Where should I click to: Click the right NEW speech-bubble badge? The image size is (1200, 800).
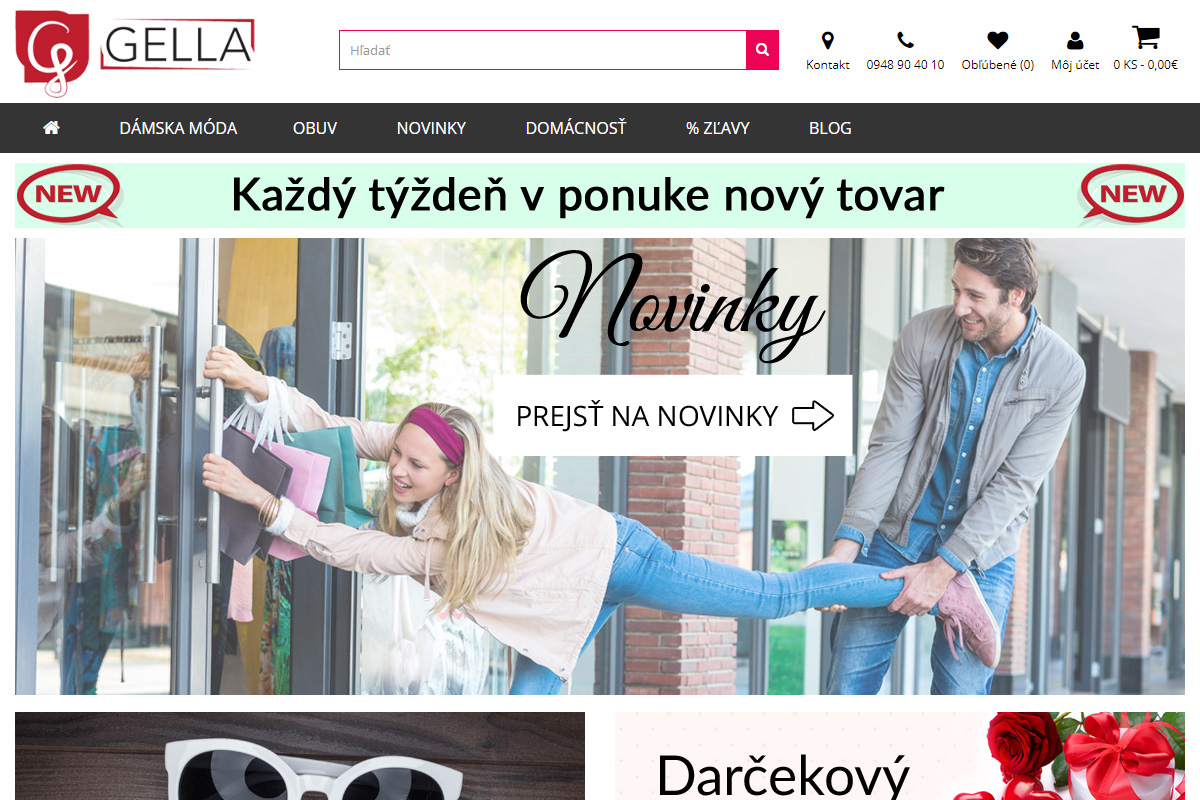[1131, 194]
